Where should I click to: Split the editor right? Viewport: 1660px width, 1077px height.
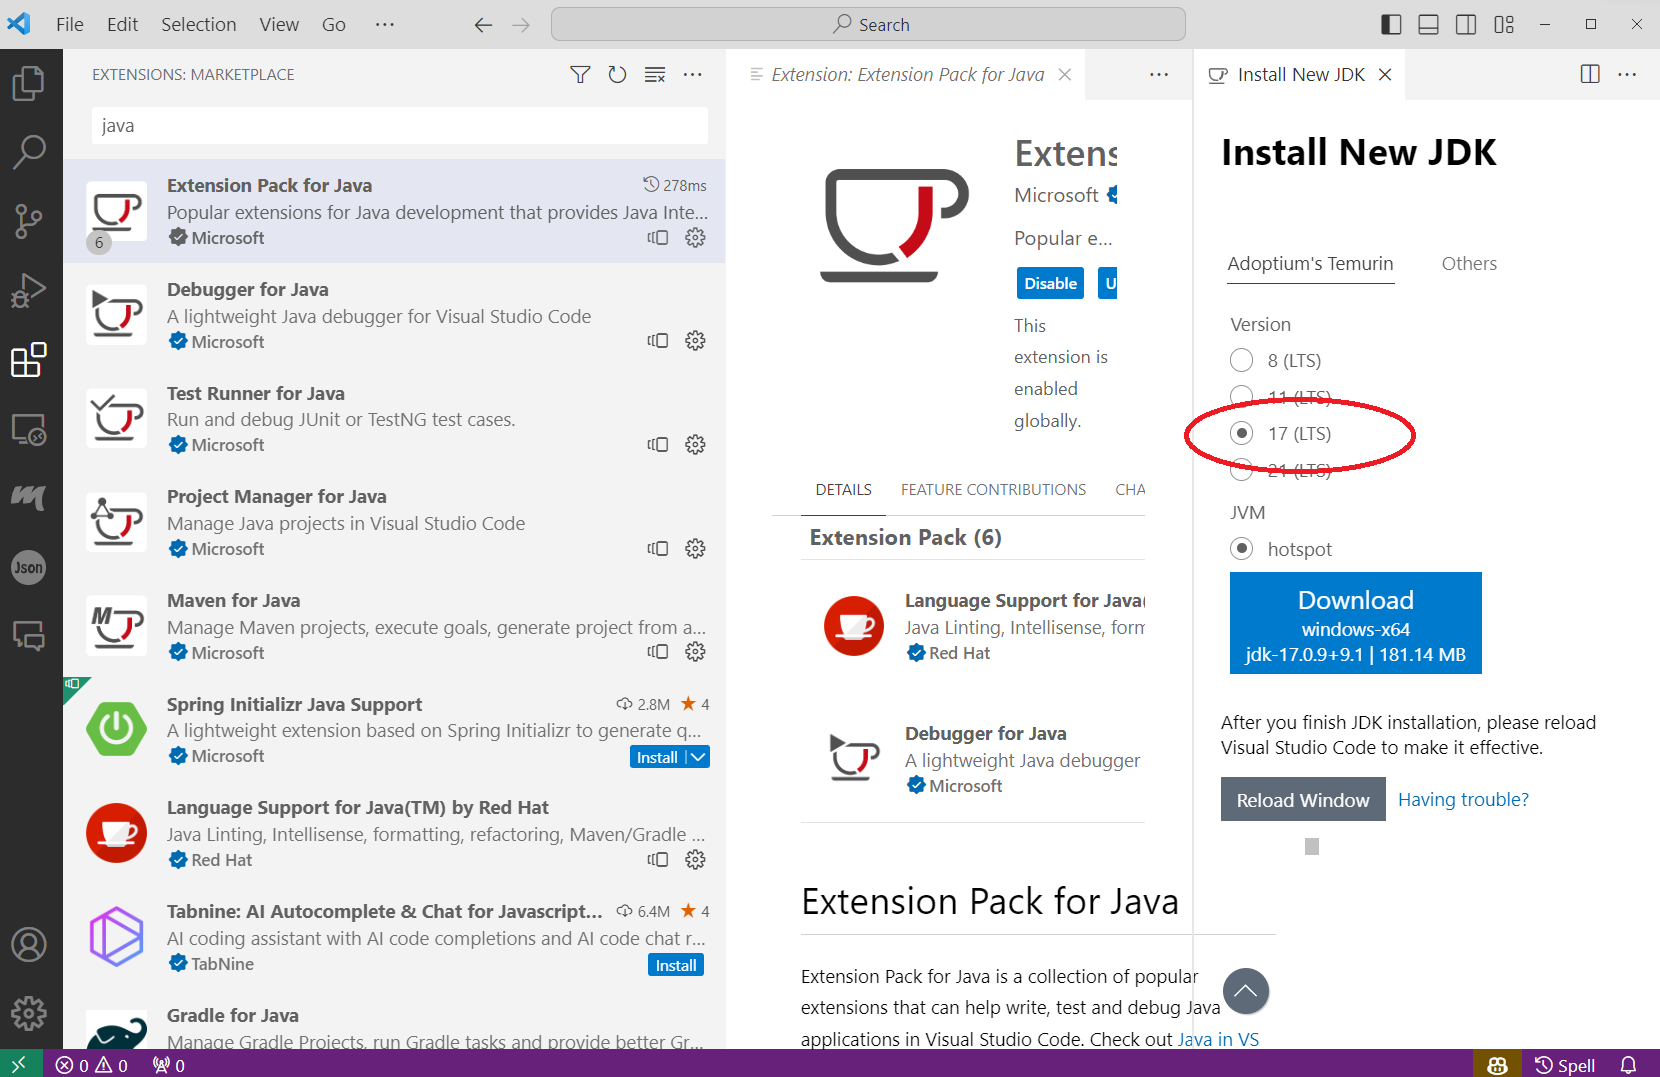1590,74
